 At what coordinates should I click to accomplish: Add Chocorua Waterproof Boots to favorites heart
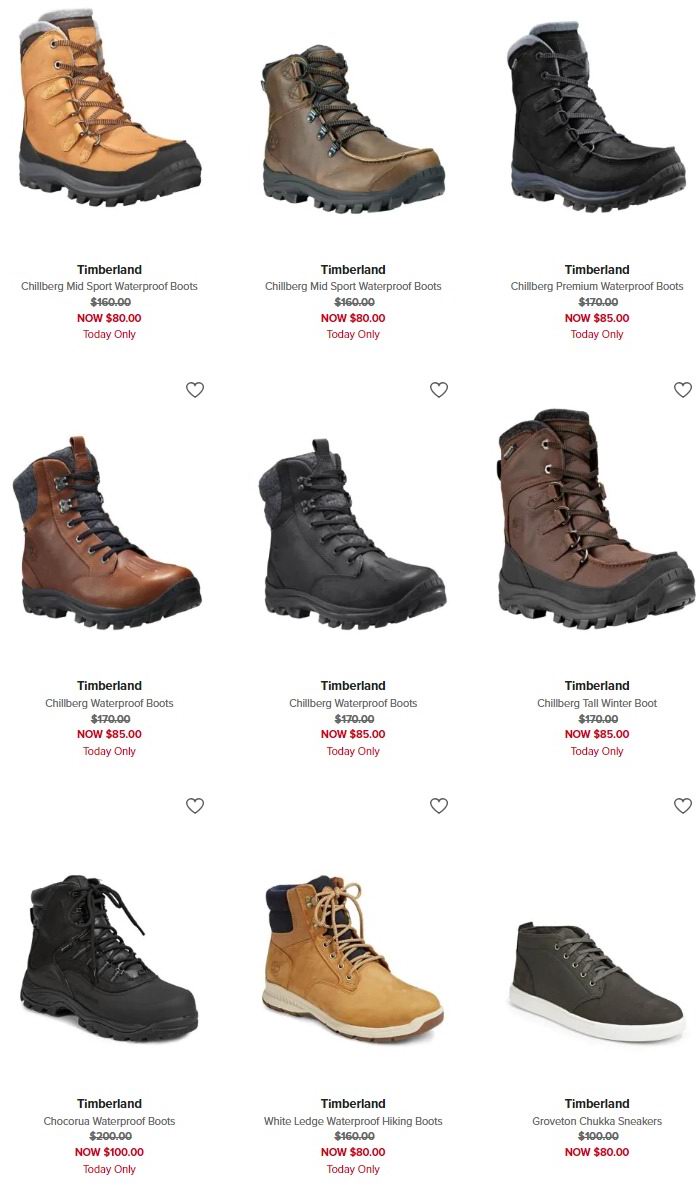[195, 806]
